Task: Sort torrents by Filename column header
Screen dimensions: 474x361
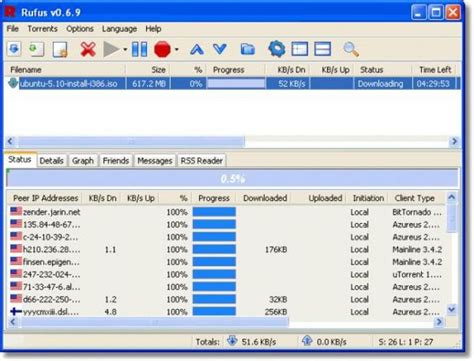Action: [65, 70]
